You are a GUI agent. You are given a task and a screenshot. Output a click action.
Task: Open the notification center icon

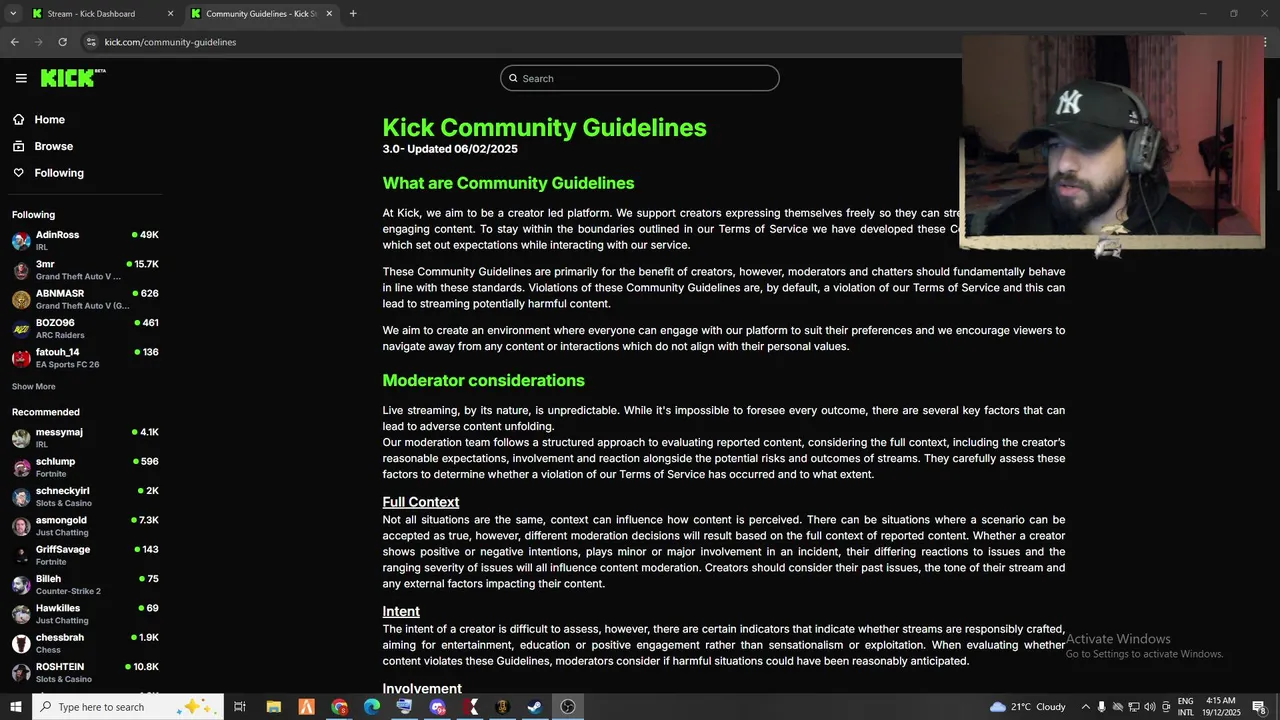point(1259,707)
